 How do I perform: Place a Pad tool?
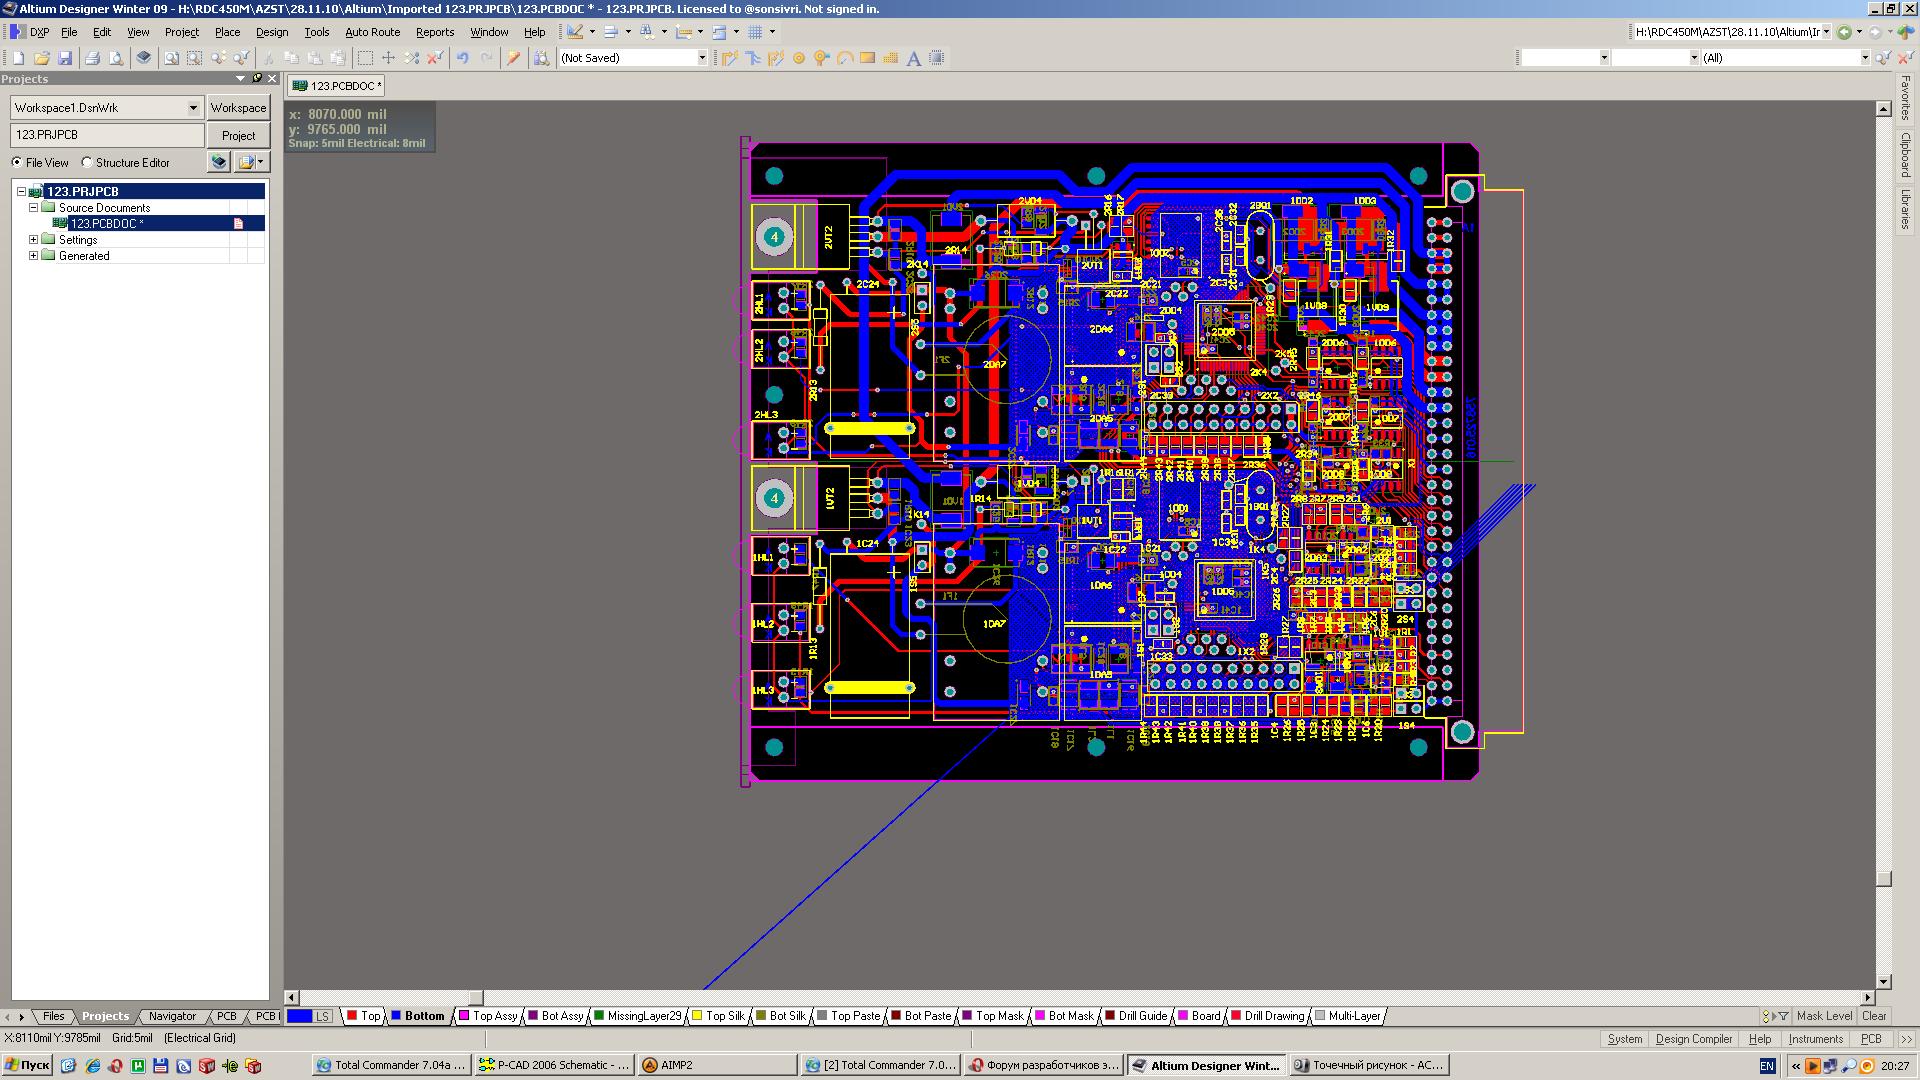pyautogui.click(x=799, y=58)
